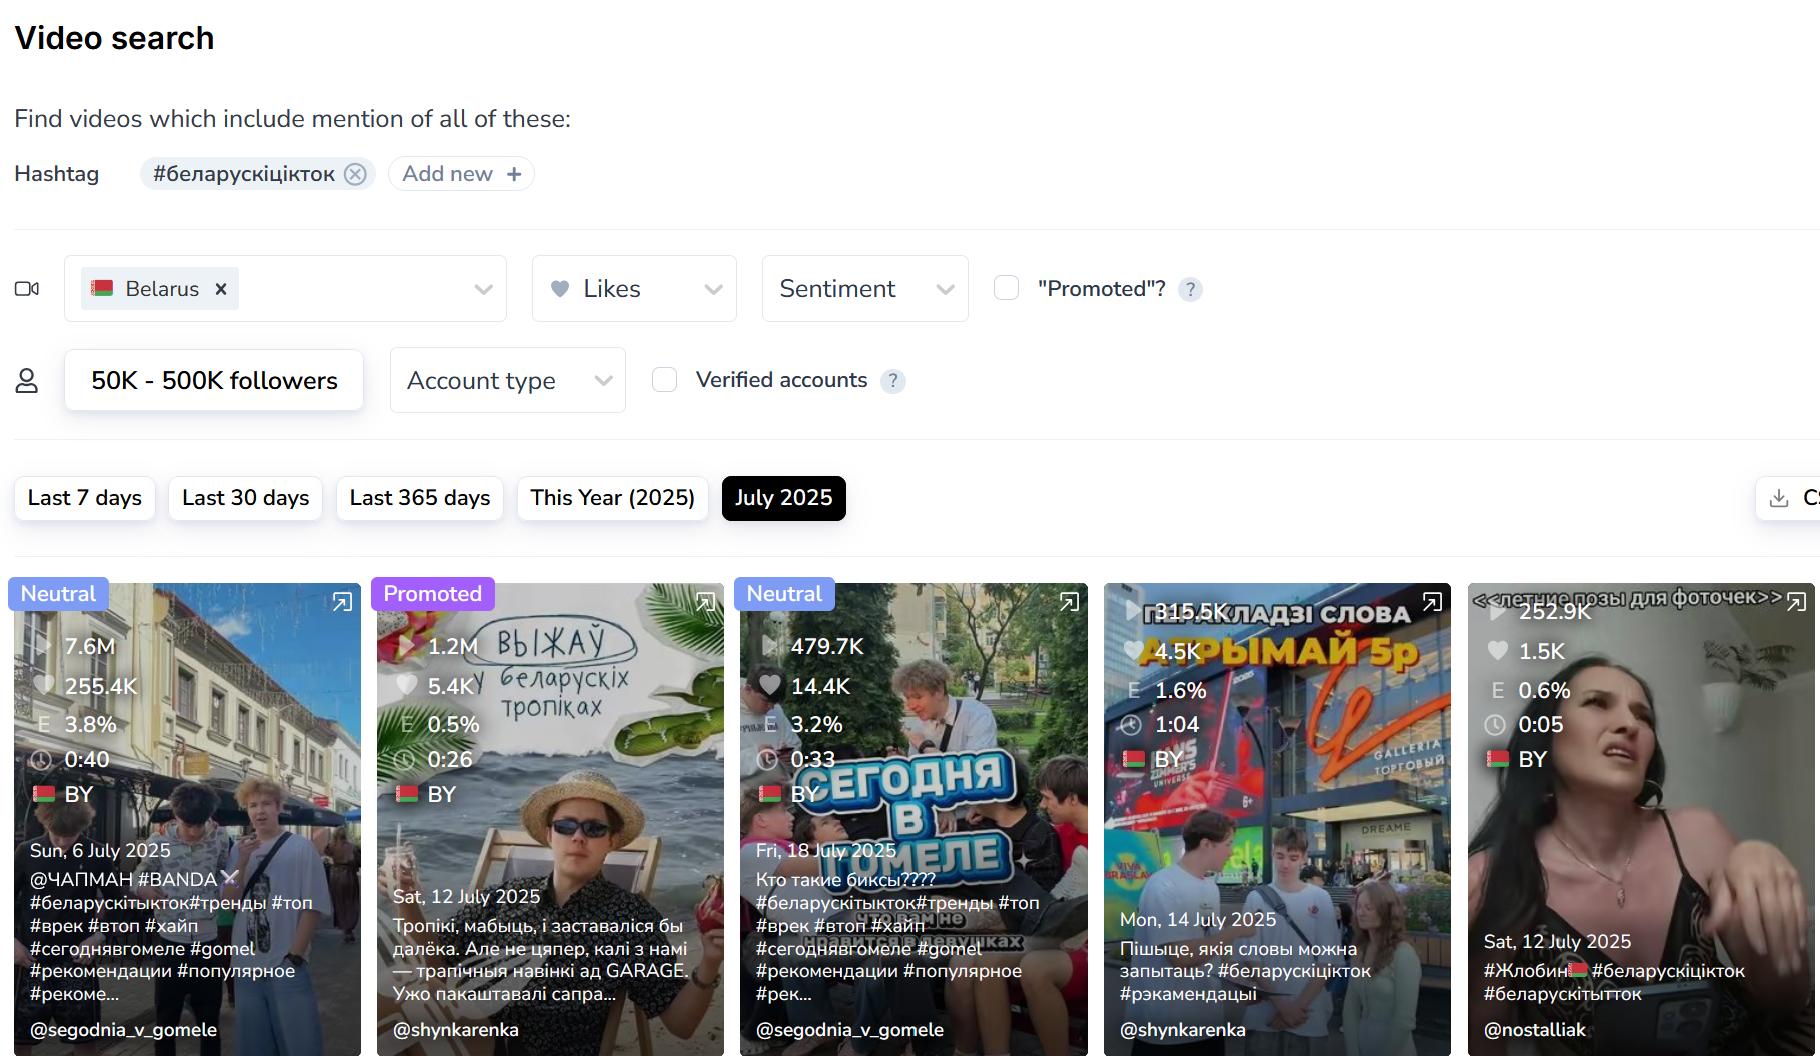The image size is (1820, 1056).
Task: Switch to This Year (2025) range
Action: [612, 498]
